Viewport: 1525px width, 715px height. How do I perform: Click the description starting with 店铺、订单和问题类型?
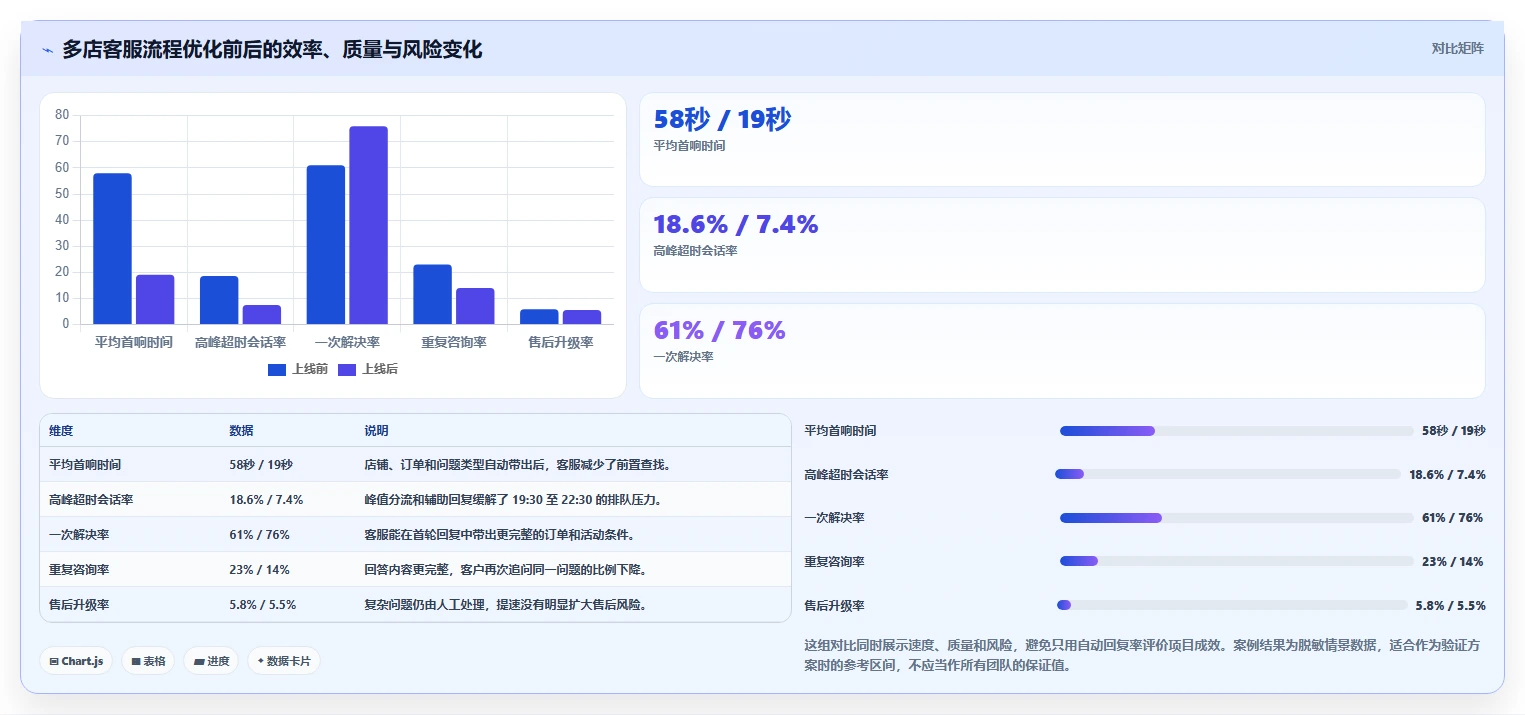click(517, 465)
